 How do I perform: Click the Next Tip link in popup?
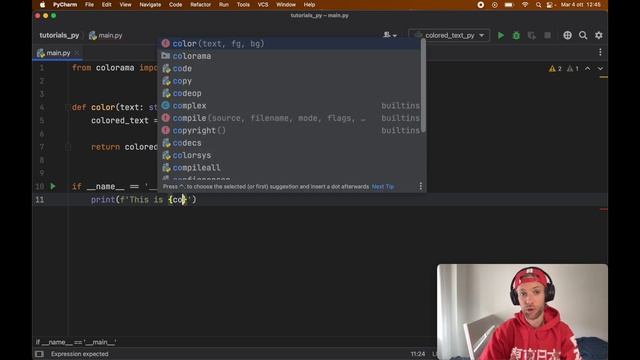click(382, 187)
